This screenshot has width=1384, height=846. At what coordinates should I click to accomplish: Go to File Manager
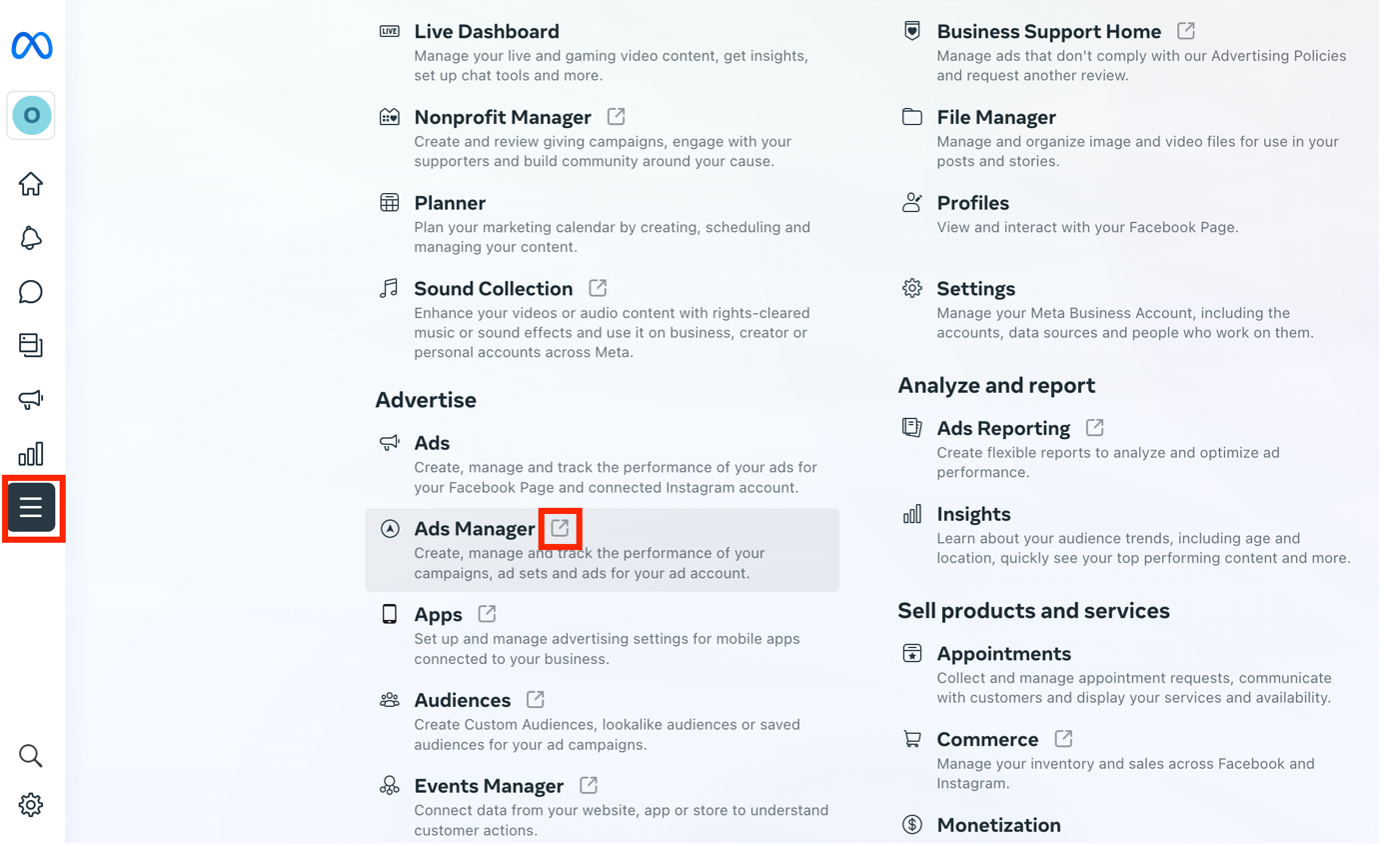pyautogui.click(x=996, y=118)
